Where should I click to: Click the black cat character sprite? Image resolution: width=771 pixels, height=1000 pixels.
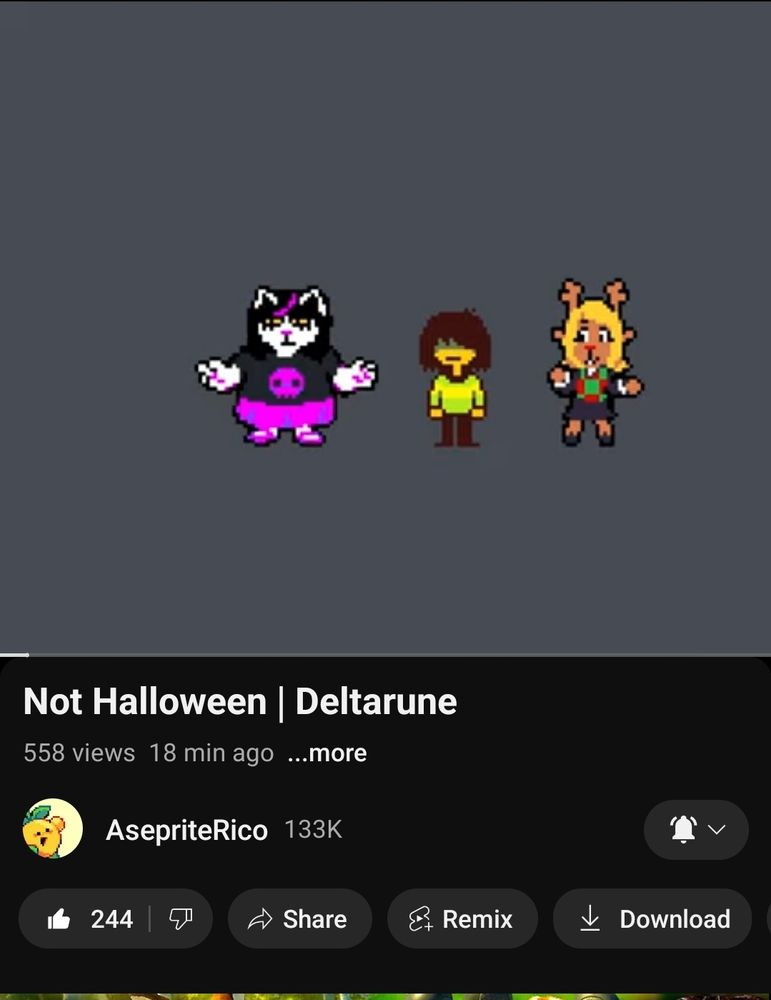point(286,366)
